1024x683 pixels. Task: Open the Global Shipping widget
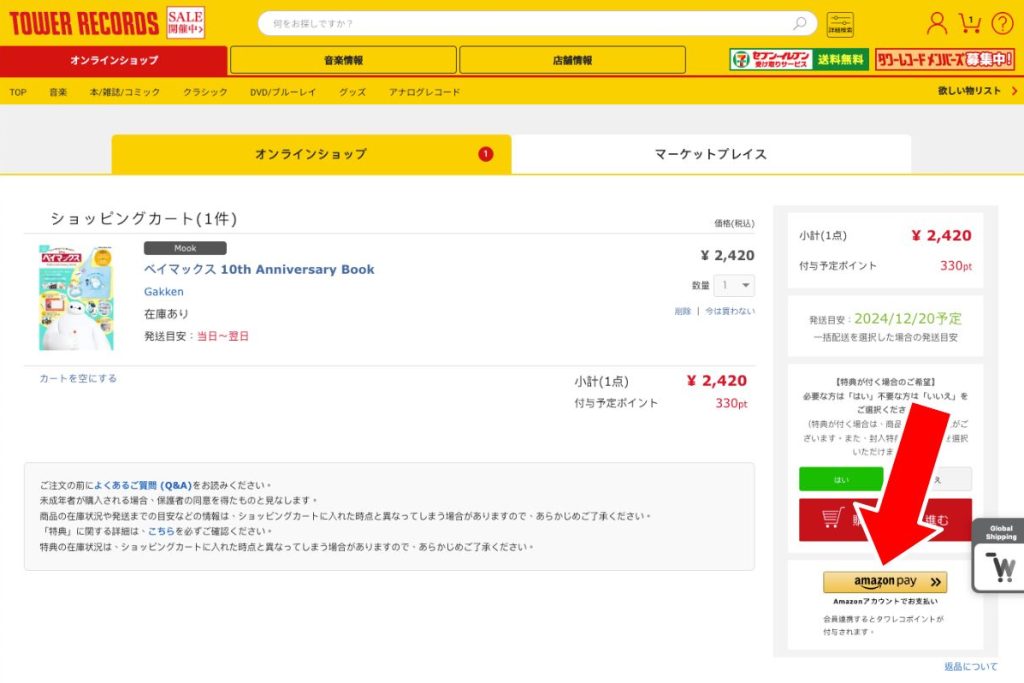click(1000, 557)
